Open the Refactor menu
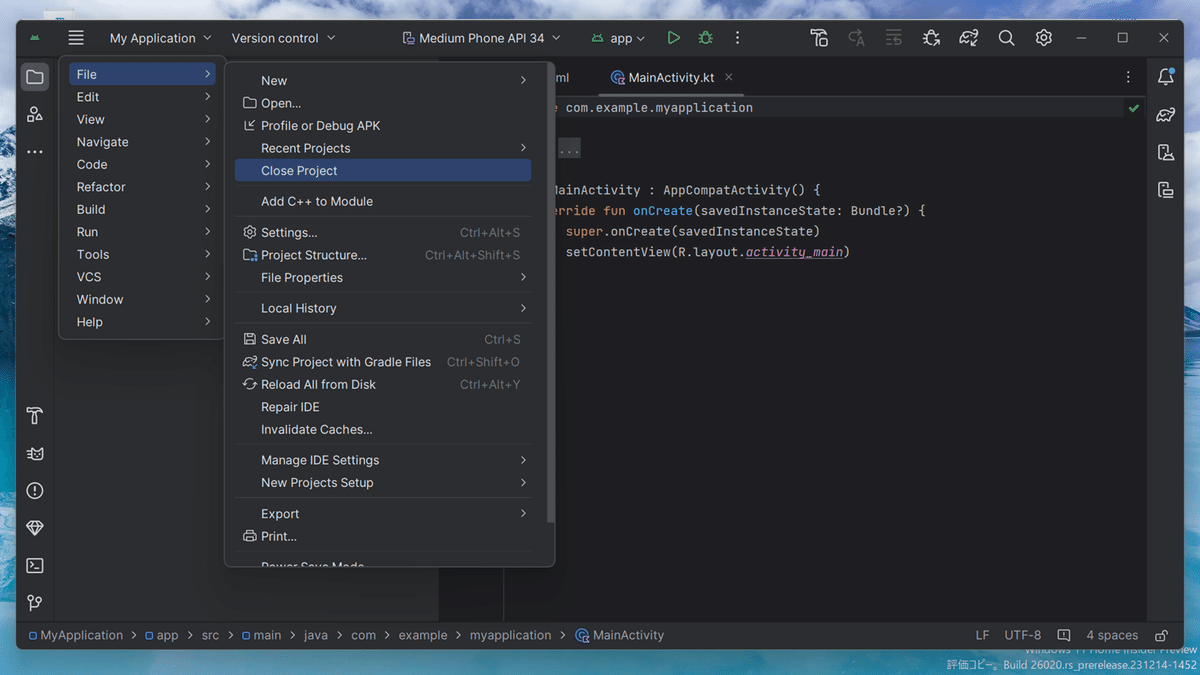Screen dimensions: 1200x675 (x=143, y=187)
